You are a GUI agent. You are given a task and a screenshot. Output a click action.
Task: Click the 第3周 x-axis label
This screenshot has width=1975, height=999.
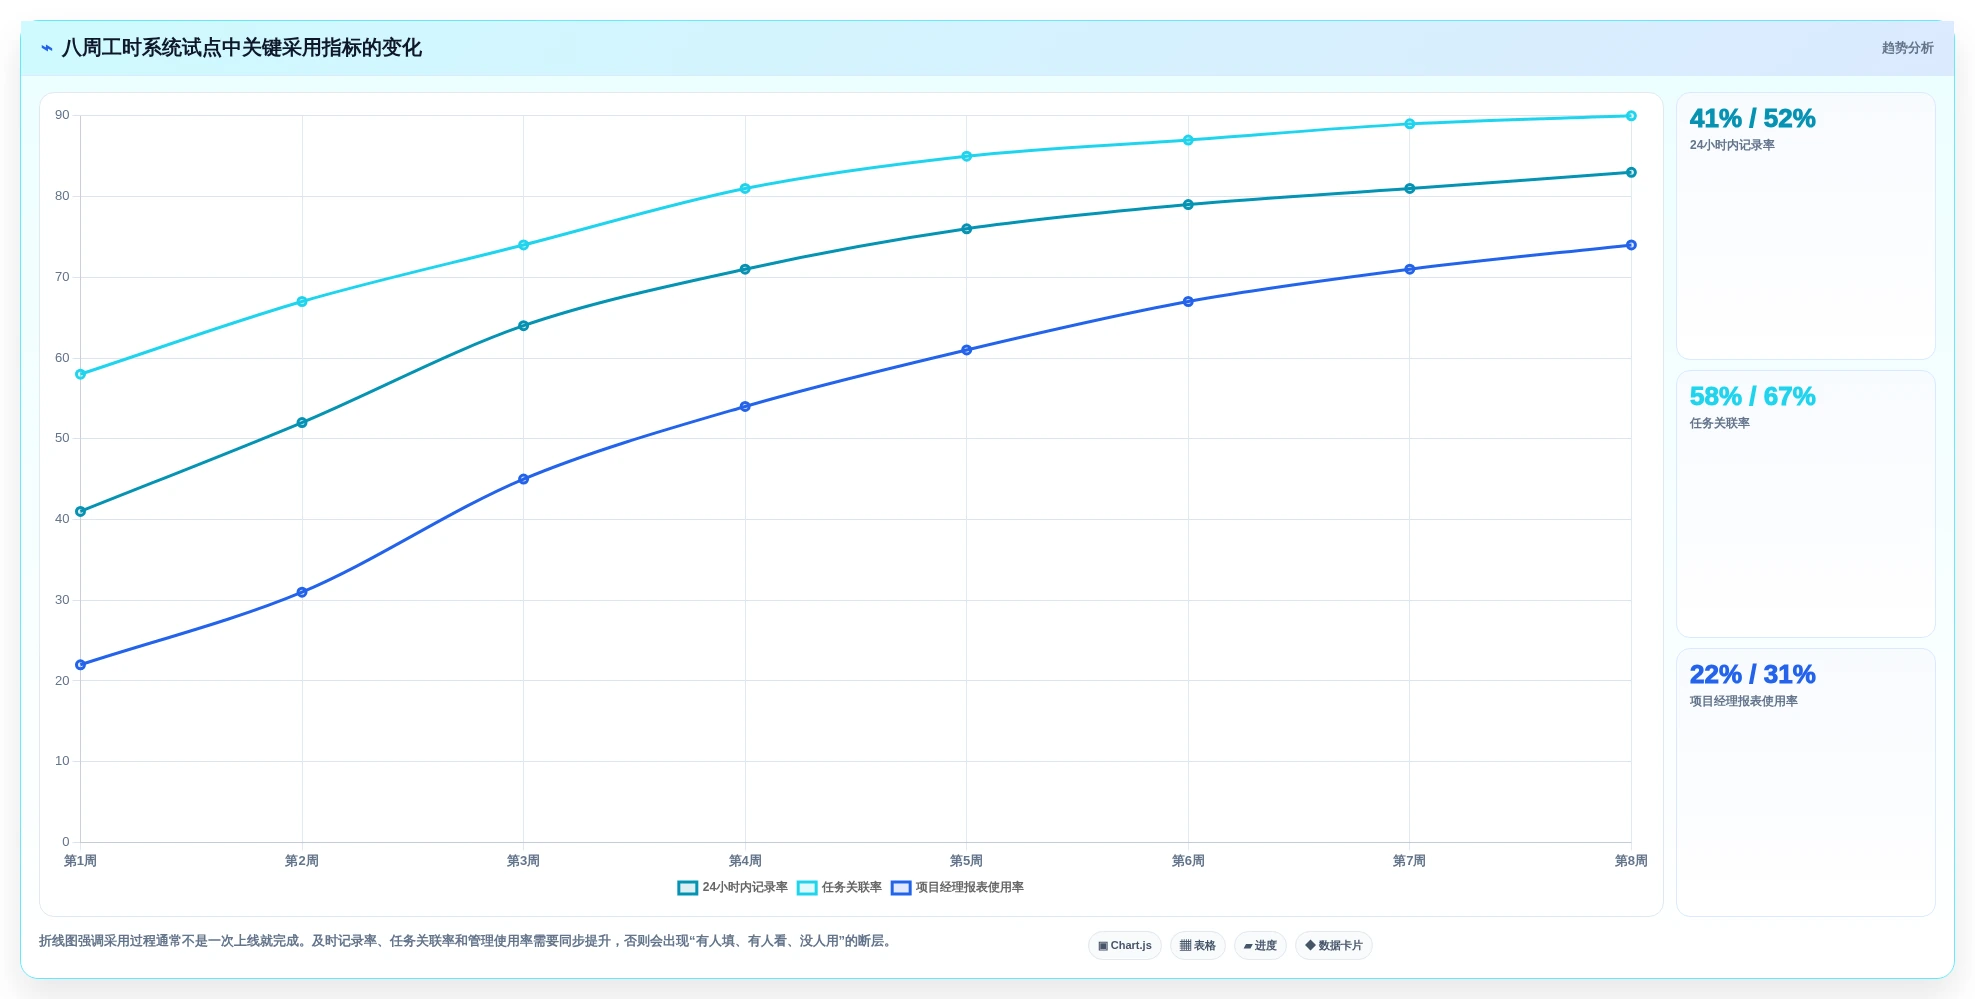pos(524,861)
